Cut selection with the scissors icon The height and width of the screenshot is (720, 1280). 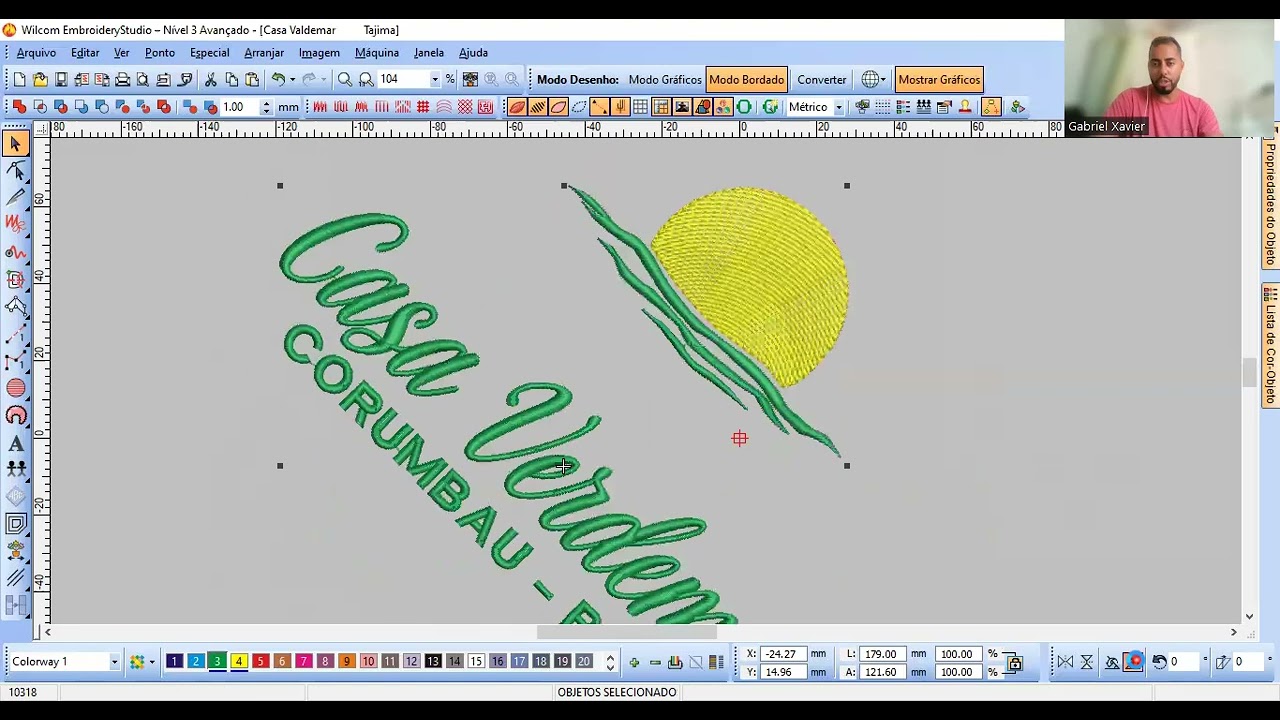click(211, 79)
